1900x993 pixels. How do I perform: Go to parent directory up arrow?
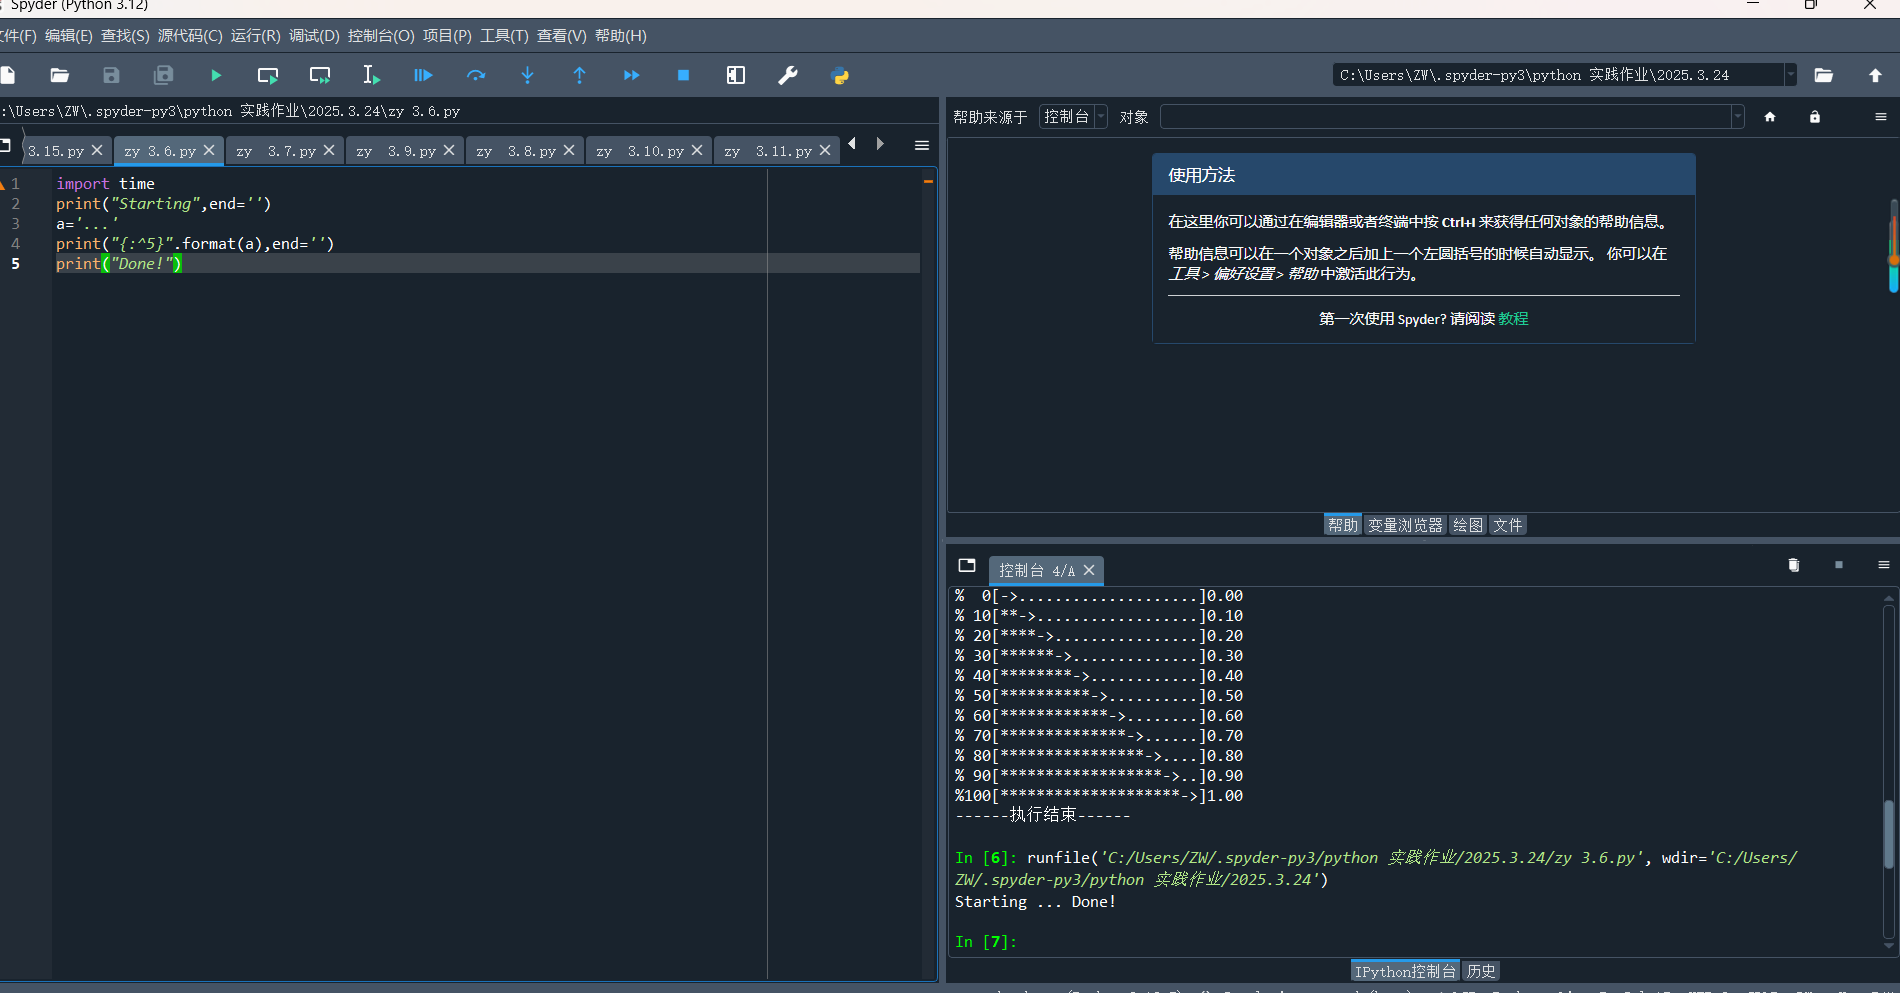point(1875,75)
